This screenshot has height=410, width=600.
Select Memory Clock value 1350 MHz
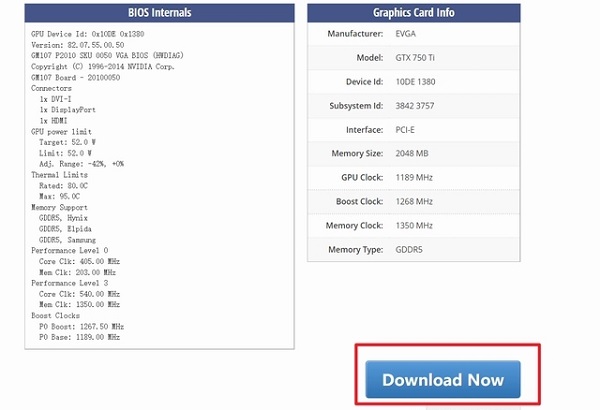[414, 226]
